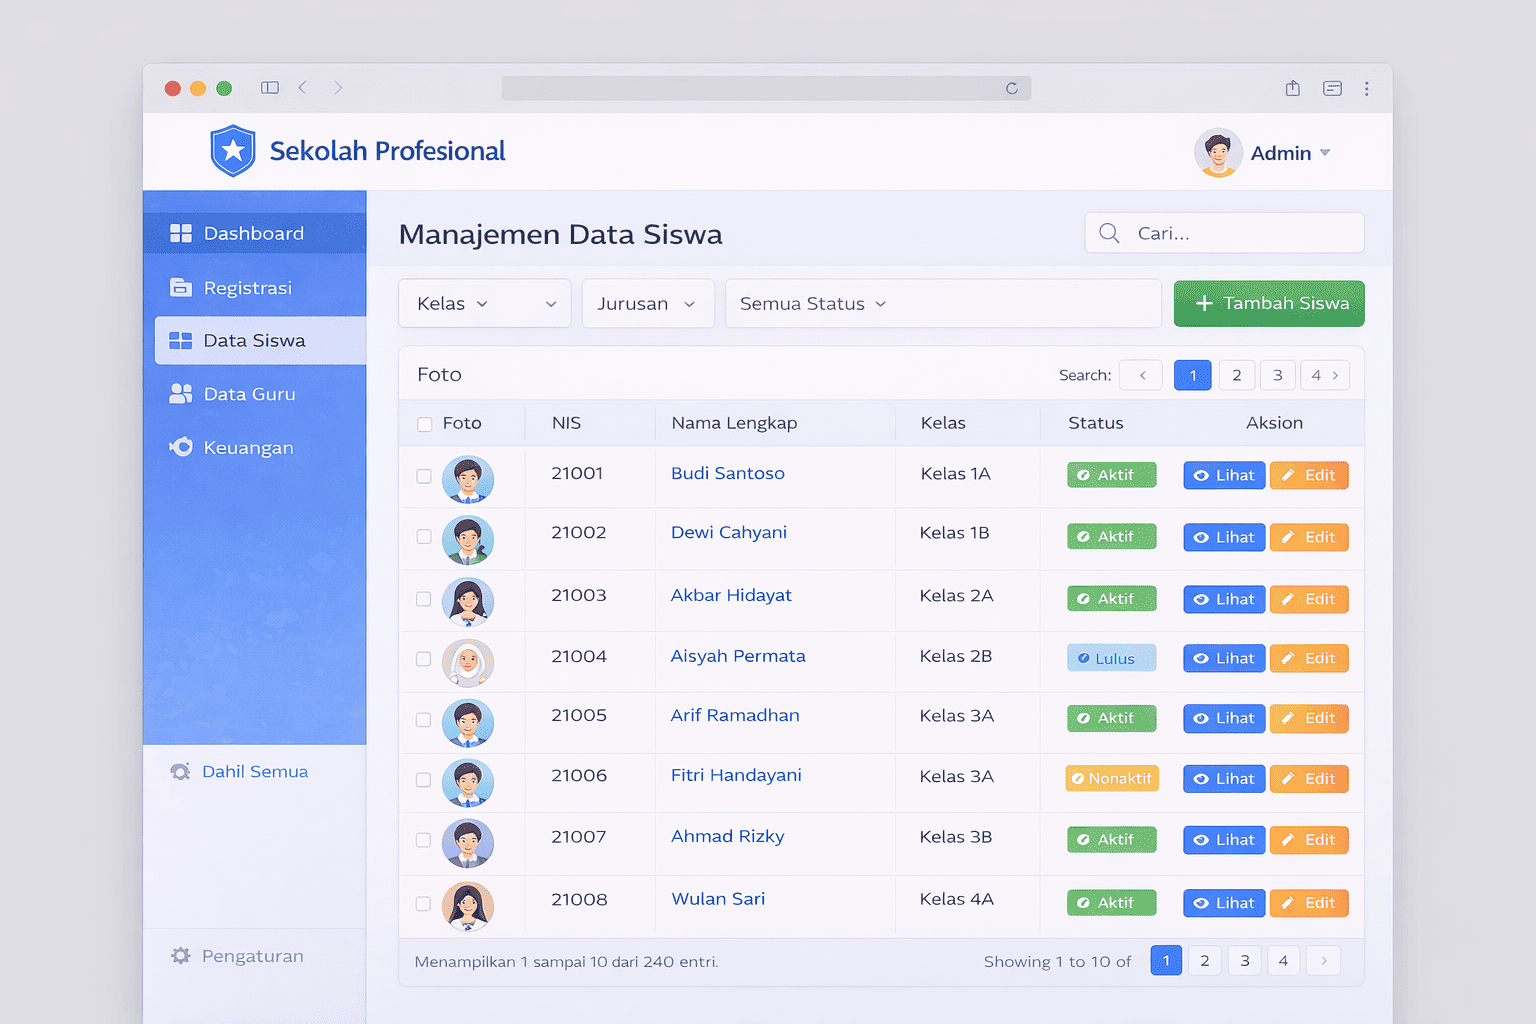Click the browser share icon
Image resolution: width=1536 pixels, height=1024 pixels.
pyautogui.click(x=1292, y=88)
